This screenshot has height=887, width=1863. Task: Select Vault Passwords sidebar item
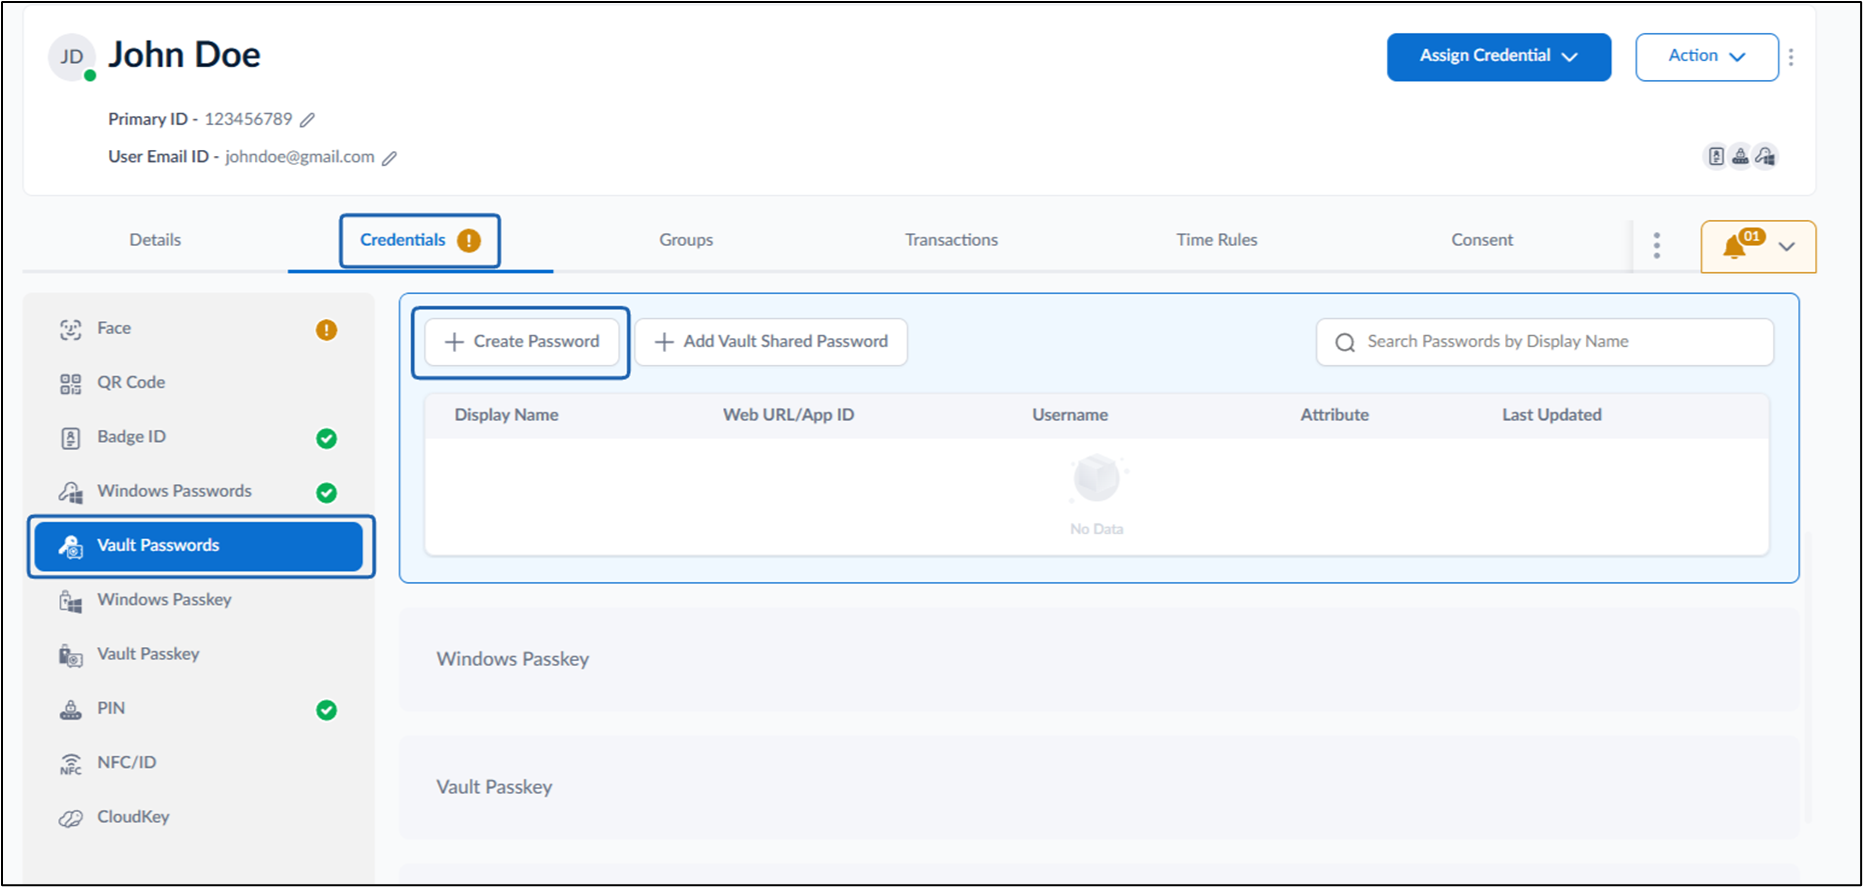pyautogui.click(x=199, y=546)
